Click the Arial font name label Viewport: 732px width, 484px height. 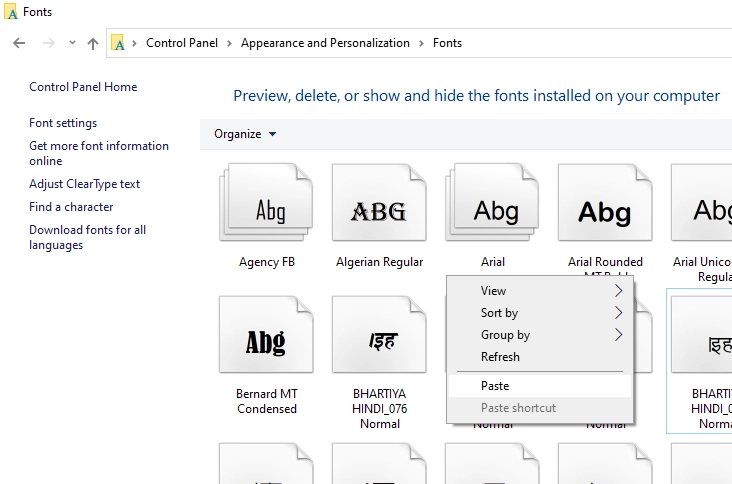(493, 262)
